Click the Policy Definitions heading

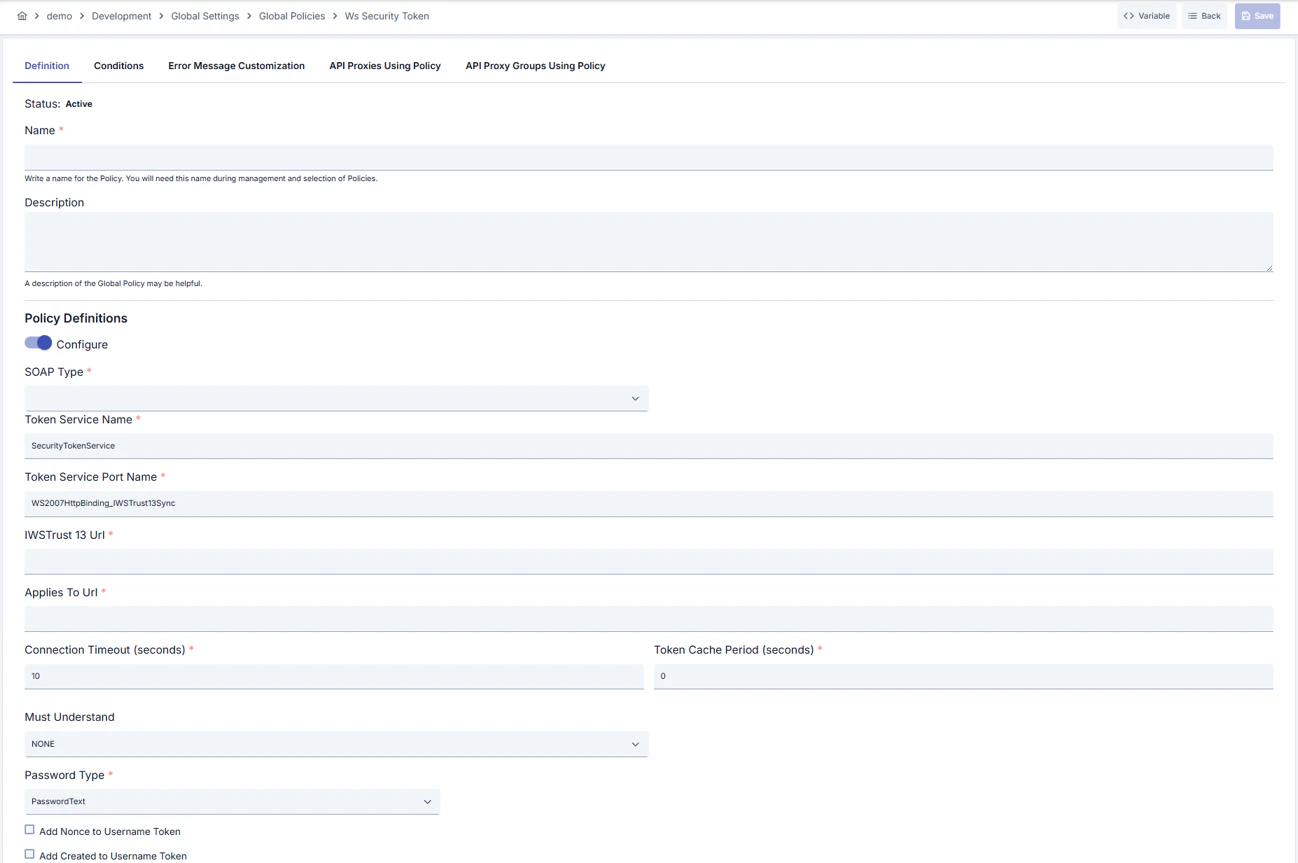(76, 318)
